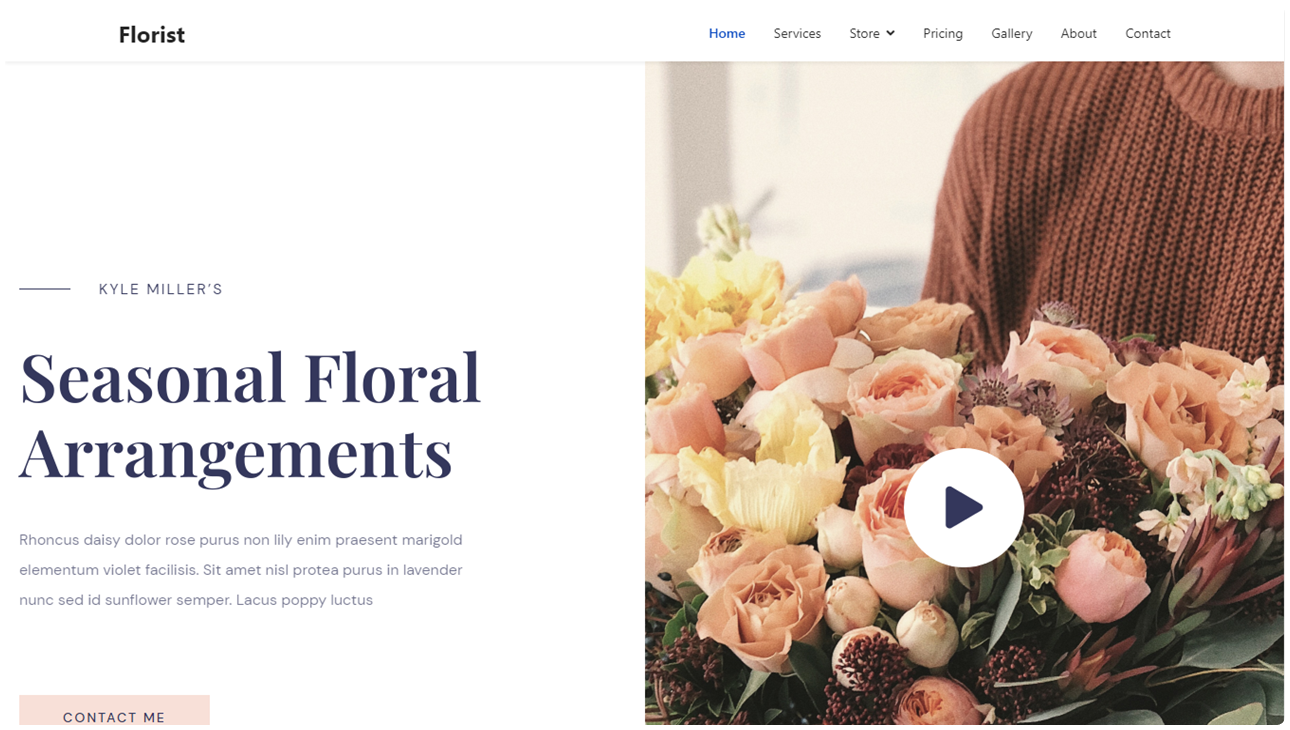Image resolution: width=1290 pixels, height=730 pixels.
Task: Go to the Home page
Action: tap(727, 33)
